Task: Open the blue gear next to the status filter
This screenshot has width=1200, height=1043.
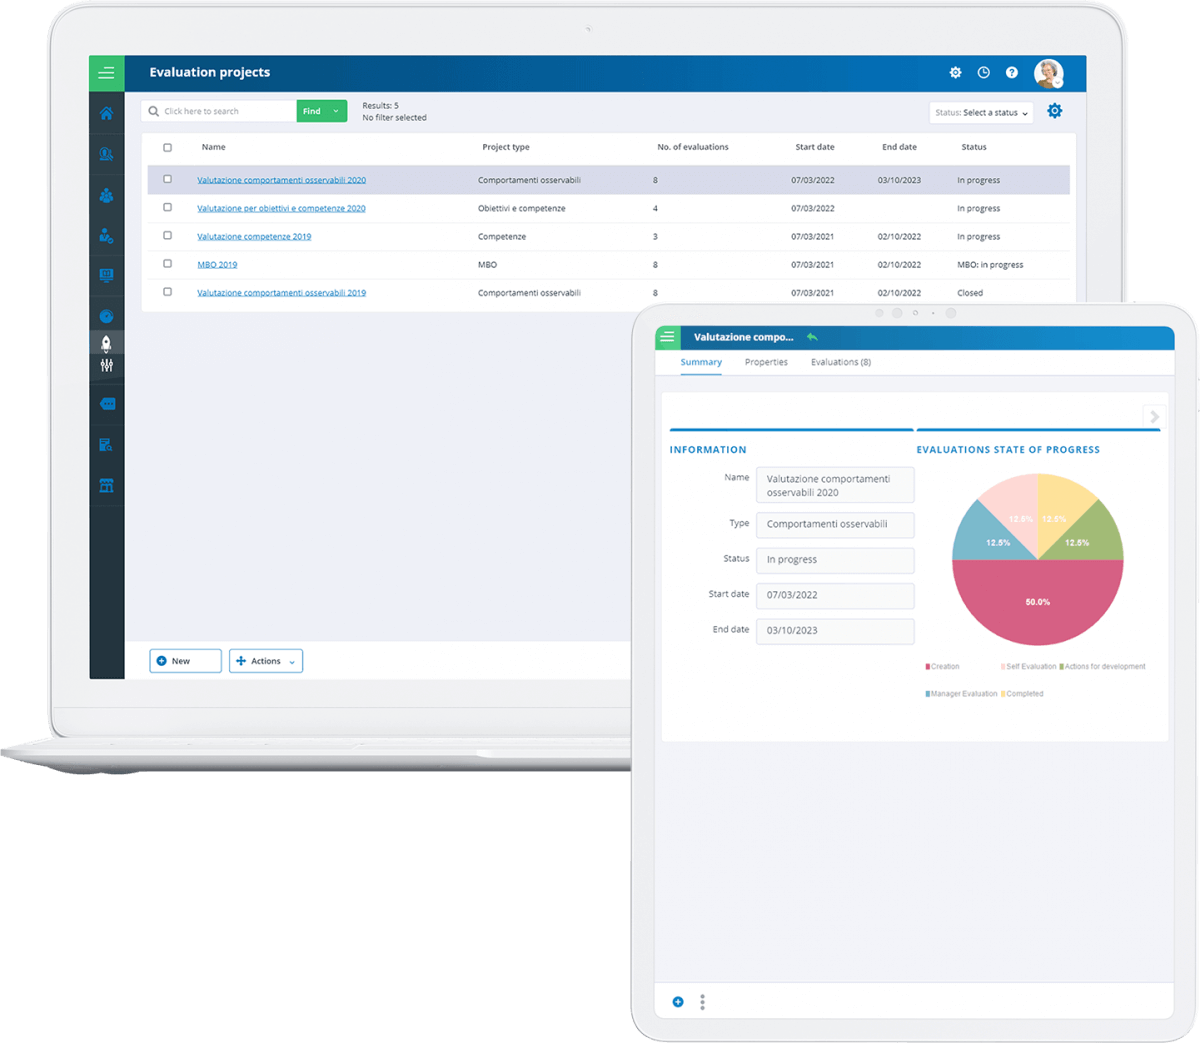Action: coord(1054,111)
